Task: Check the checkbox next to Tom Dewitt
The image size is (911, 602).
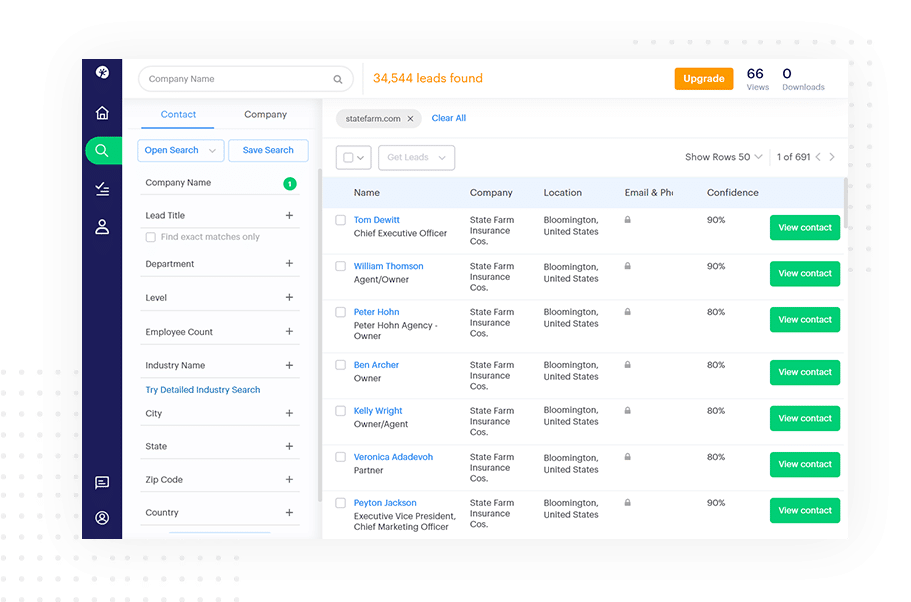Action: 340,219
